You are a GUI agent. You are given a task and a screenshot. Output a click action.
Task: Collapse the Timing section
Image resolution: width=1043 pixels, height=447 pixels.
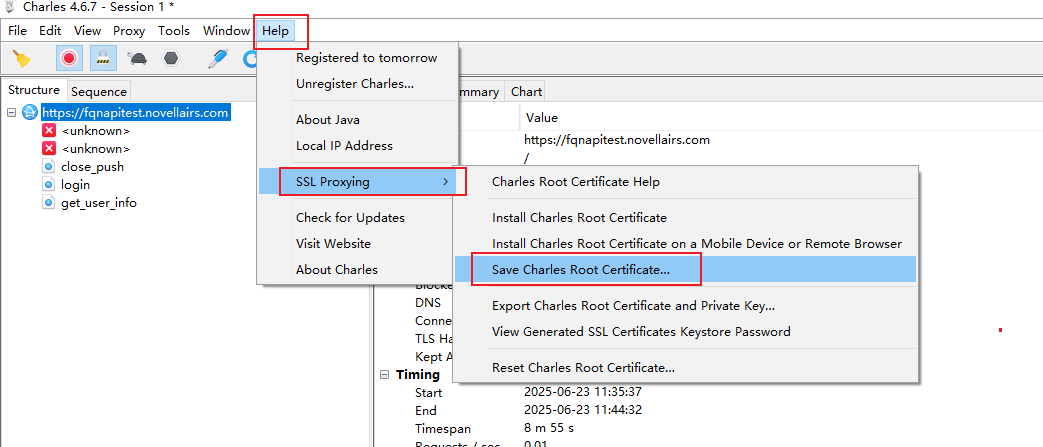point(384,374)
